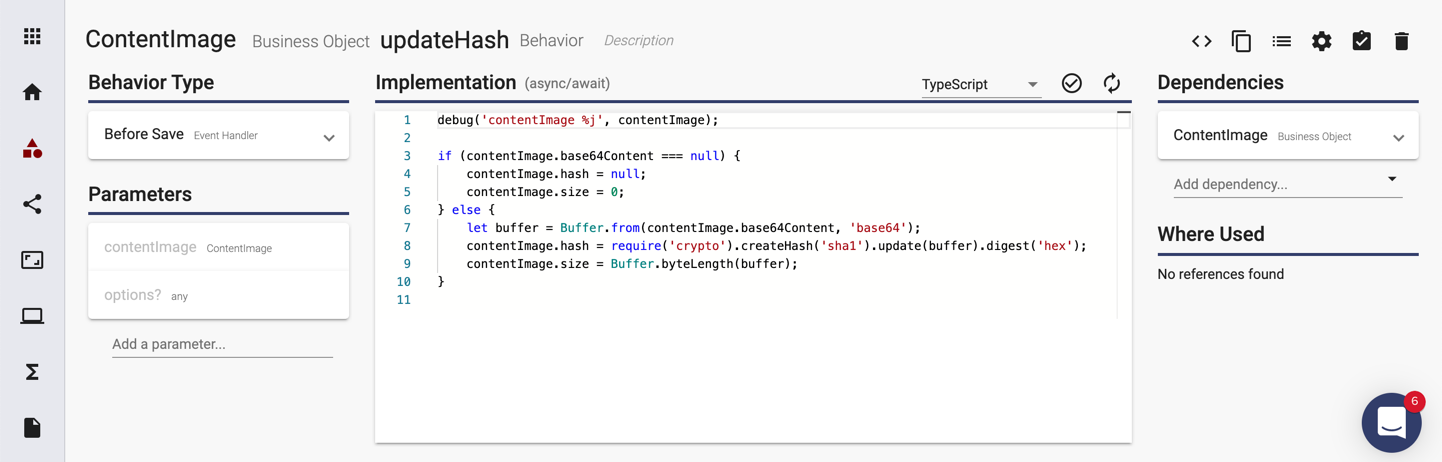The height and width of the screenshot is (462, 1442).
Task: Open the laptop icon in sidebar
Action: (x=32, y=316)
